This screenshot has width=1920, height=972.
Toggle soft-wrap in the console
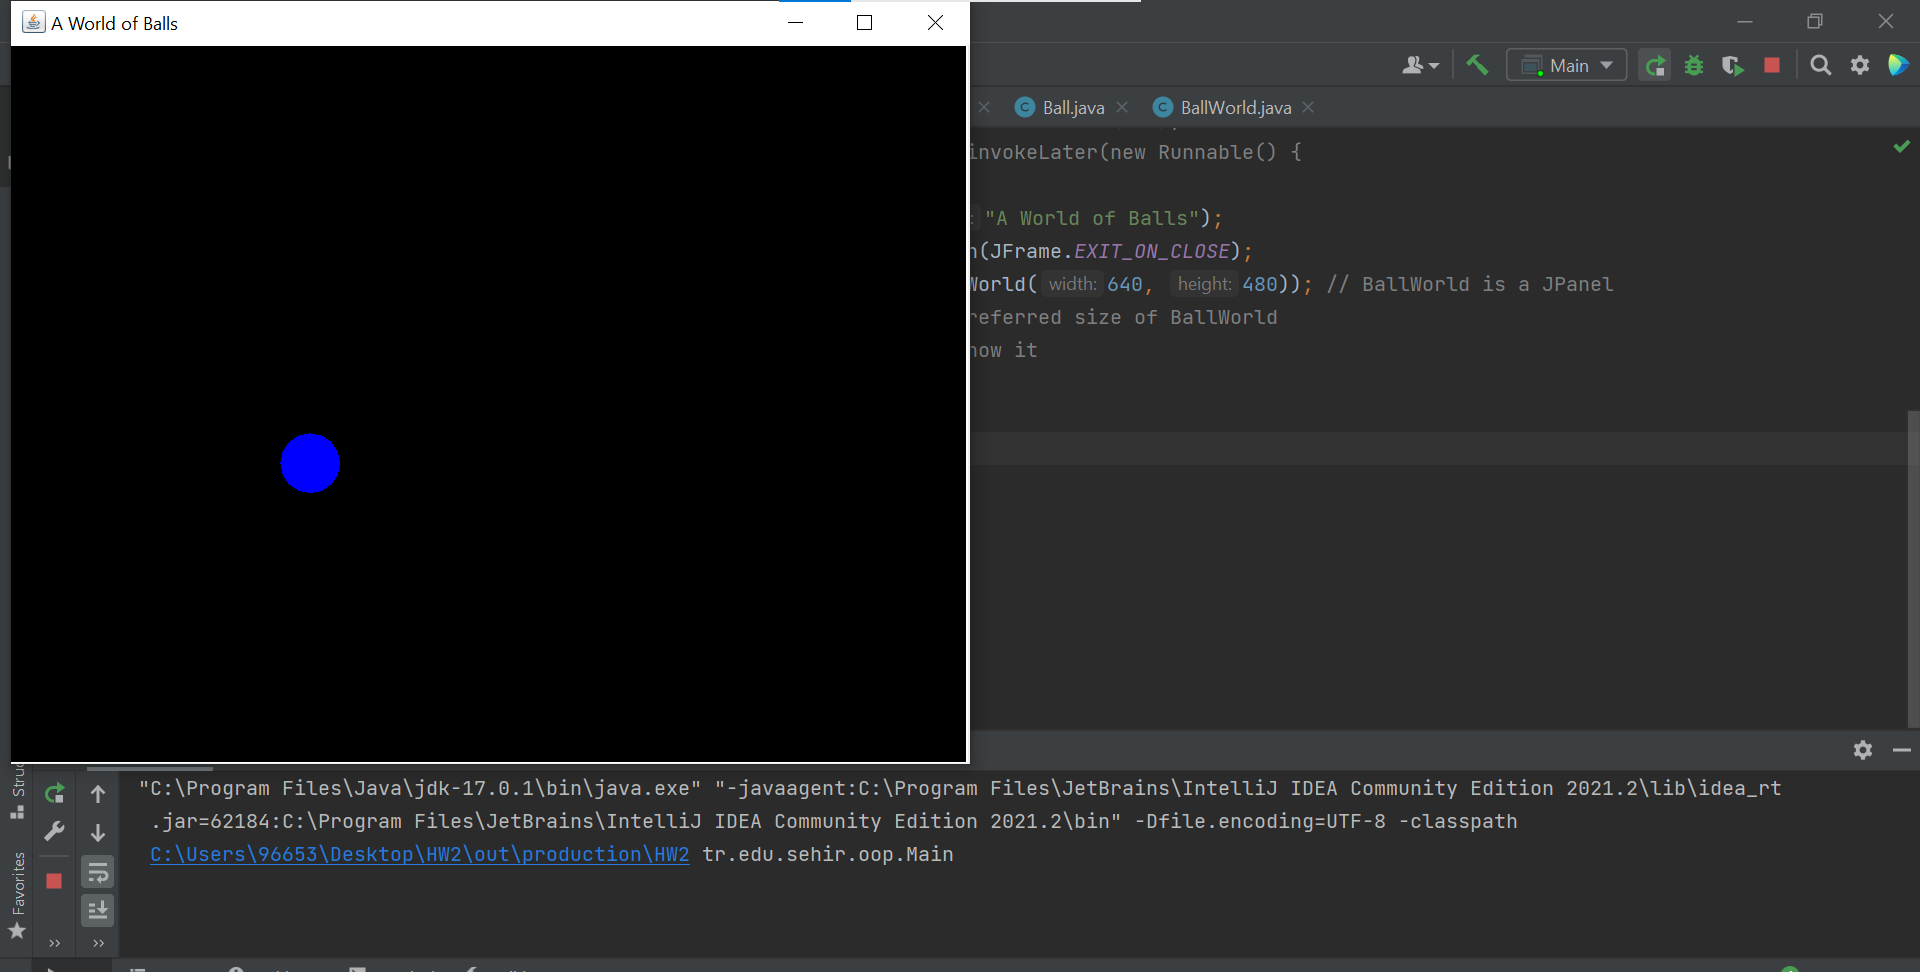coord(98,873)
